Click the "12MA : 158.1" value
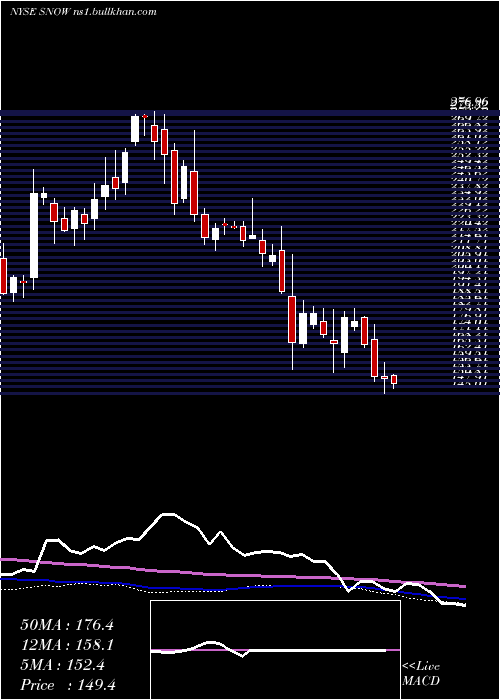The image size is (500, 700). pos(67,645)
